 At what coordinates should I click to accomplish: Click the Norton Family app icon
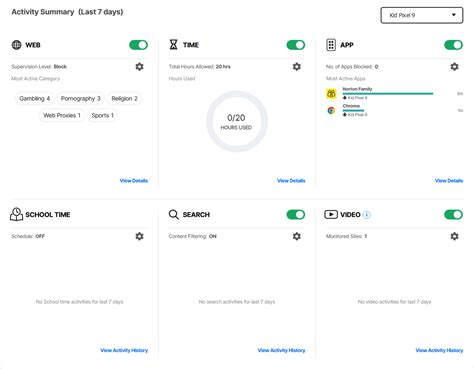point(331,93)
